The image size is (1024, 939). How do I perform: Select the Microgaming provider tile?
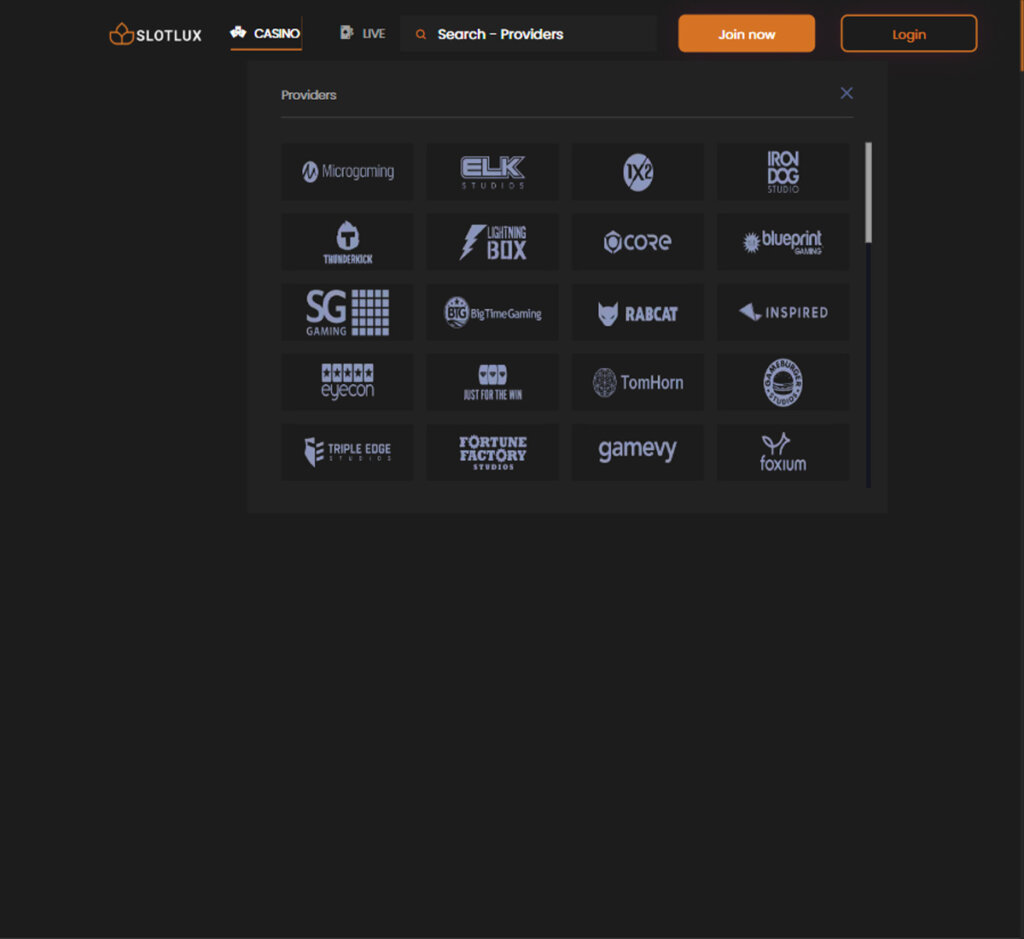click(347, 171)
